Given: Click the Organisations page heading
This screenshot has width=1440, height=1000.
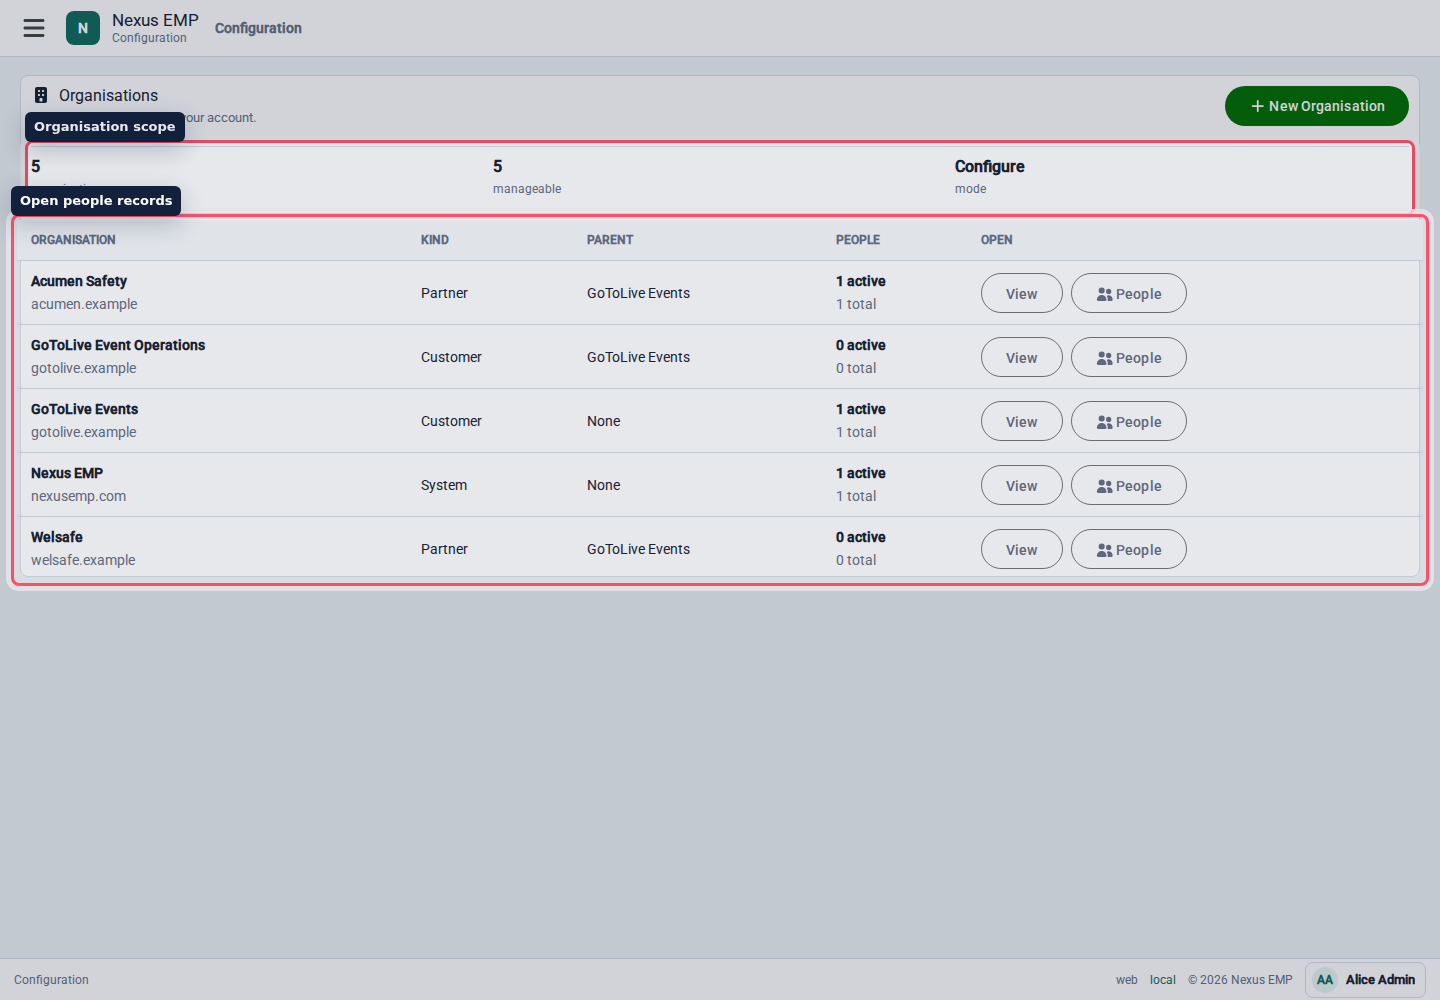Looking at the screenshot, I should (x=108, y=95).
